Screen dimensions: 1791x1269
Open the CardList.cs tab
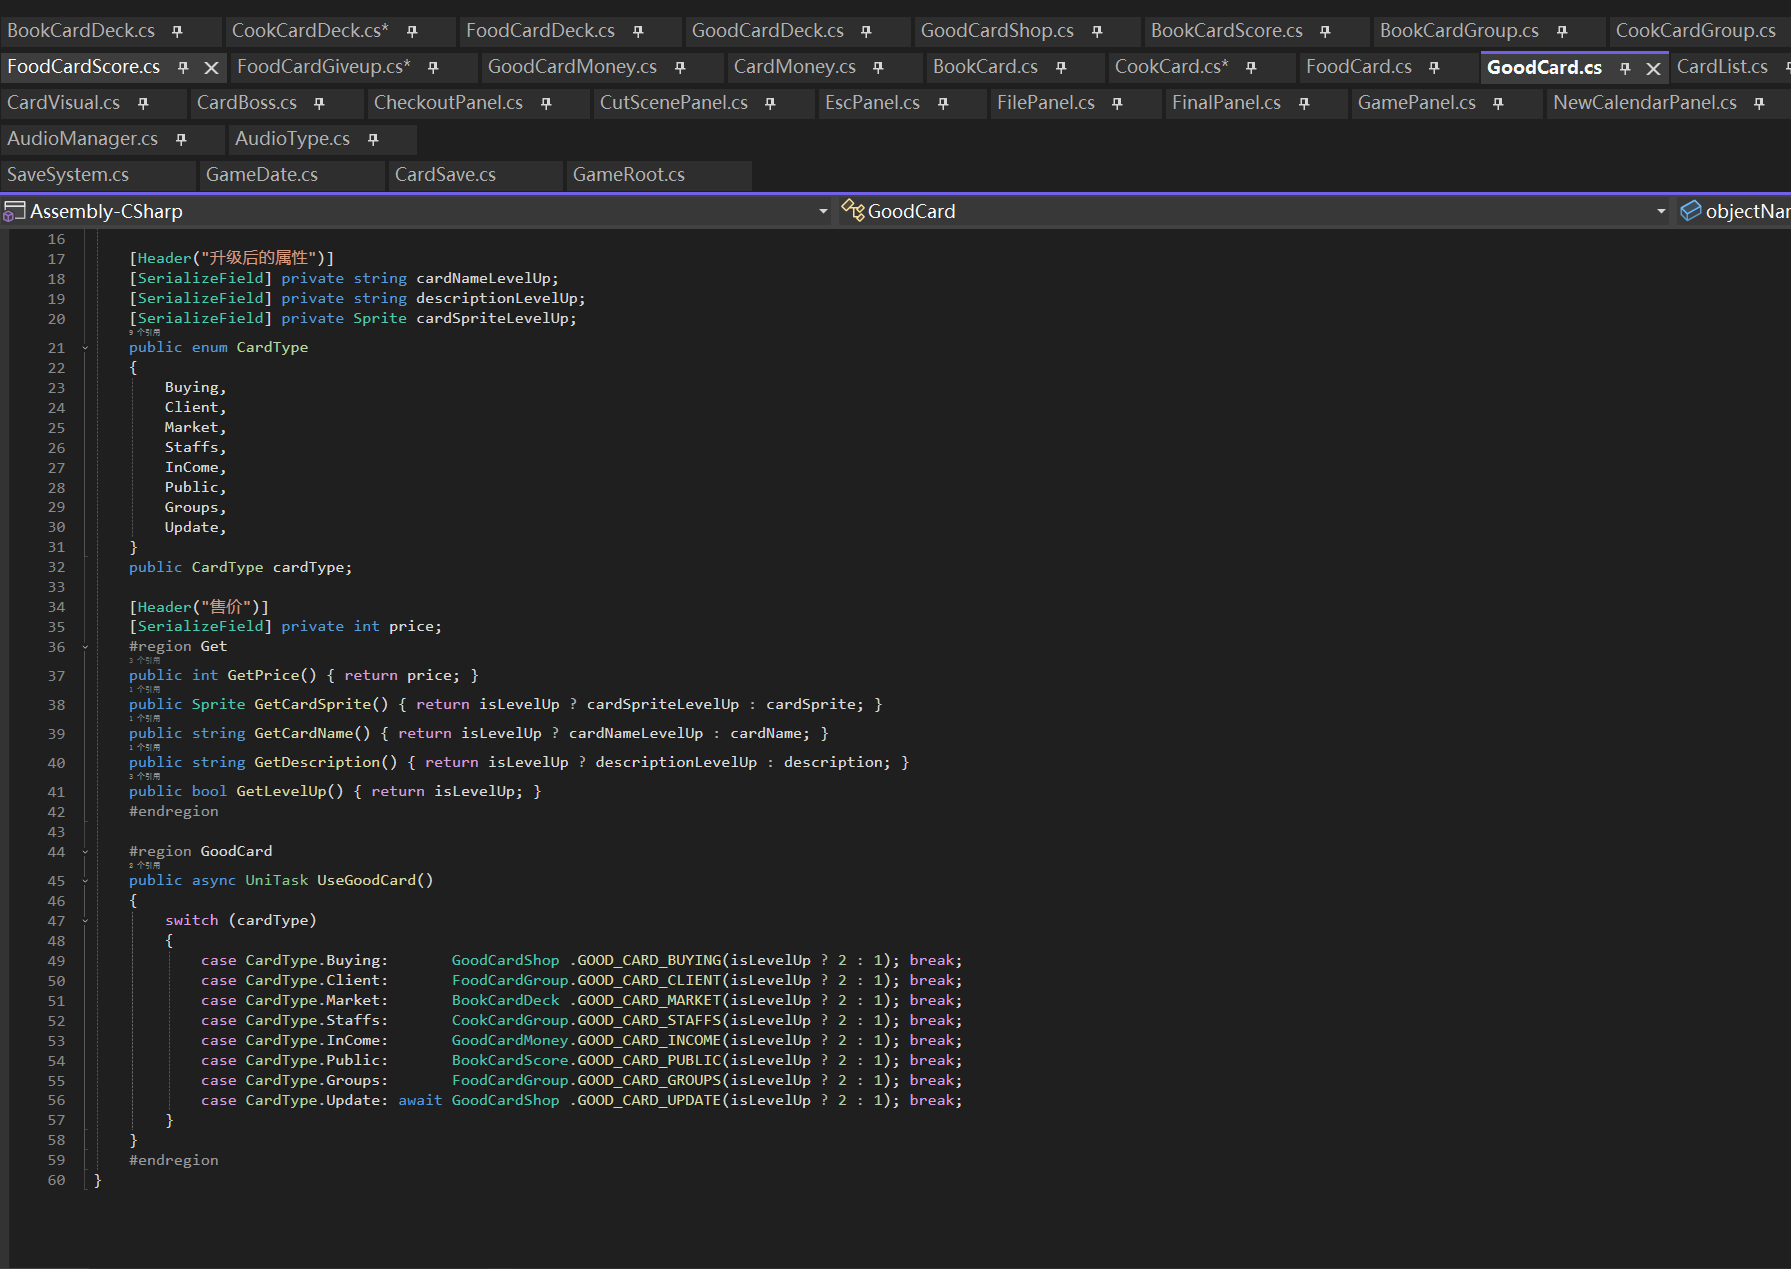tap(1722, 67)
